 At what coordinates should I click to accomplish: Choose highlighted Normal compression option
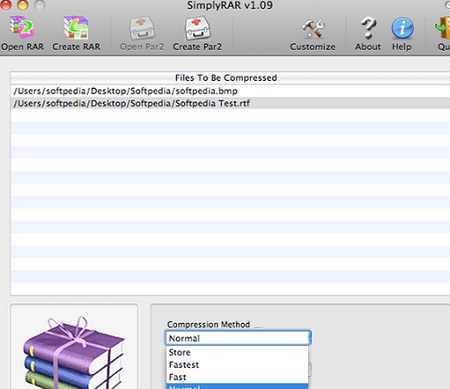point(237,386)
